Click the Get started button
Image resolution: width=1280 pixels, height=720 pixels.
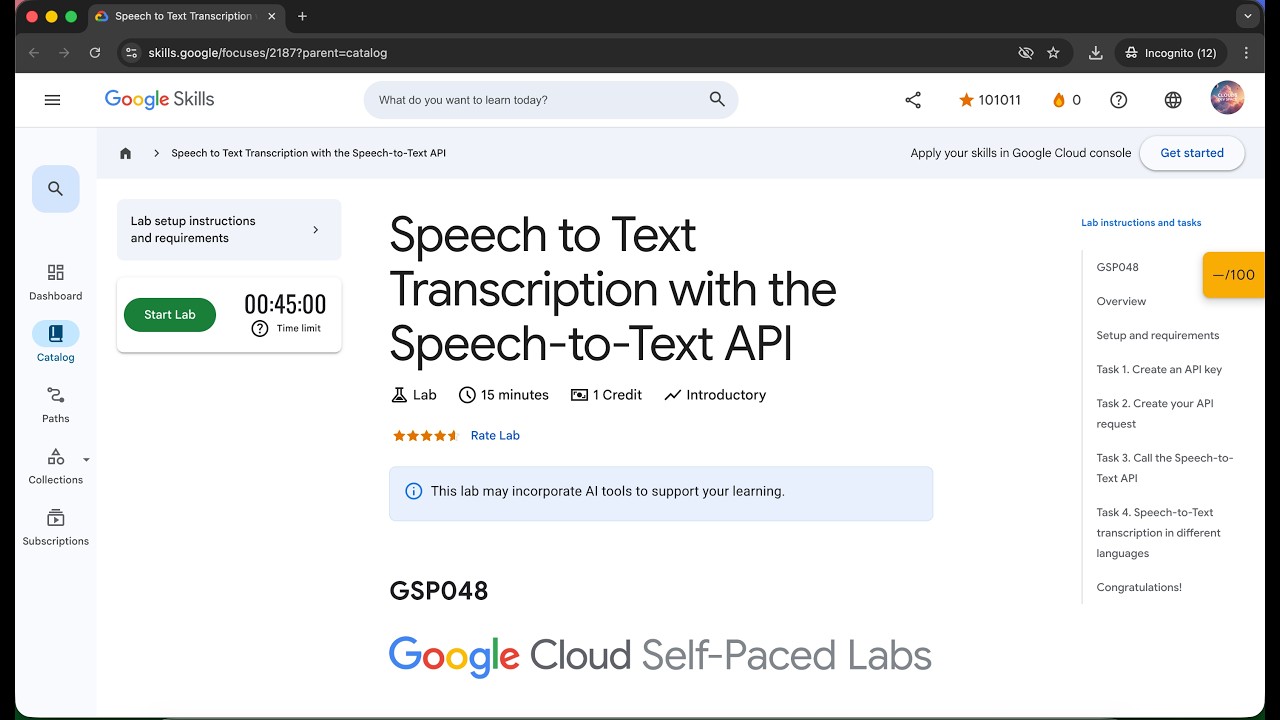[1192, 153]
